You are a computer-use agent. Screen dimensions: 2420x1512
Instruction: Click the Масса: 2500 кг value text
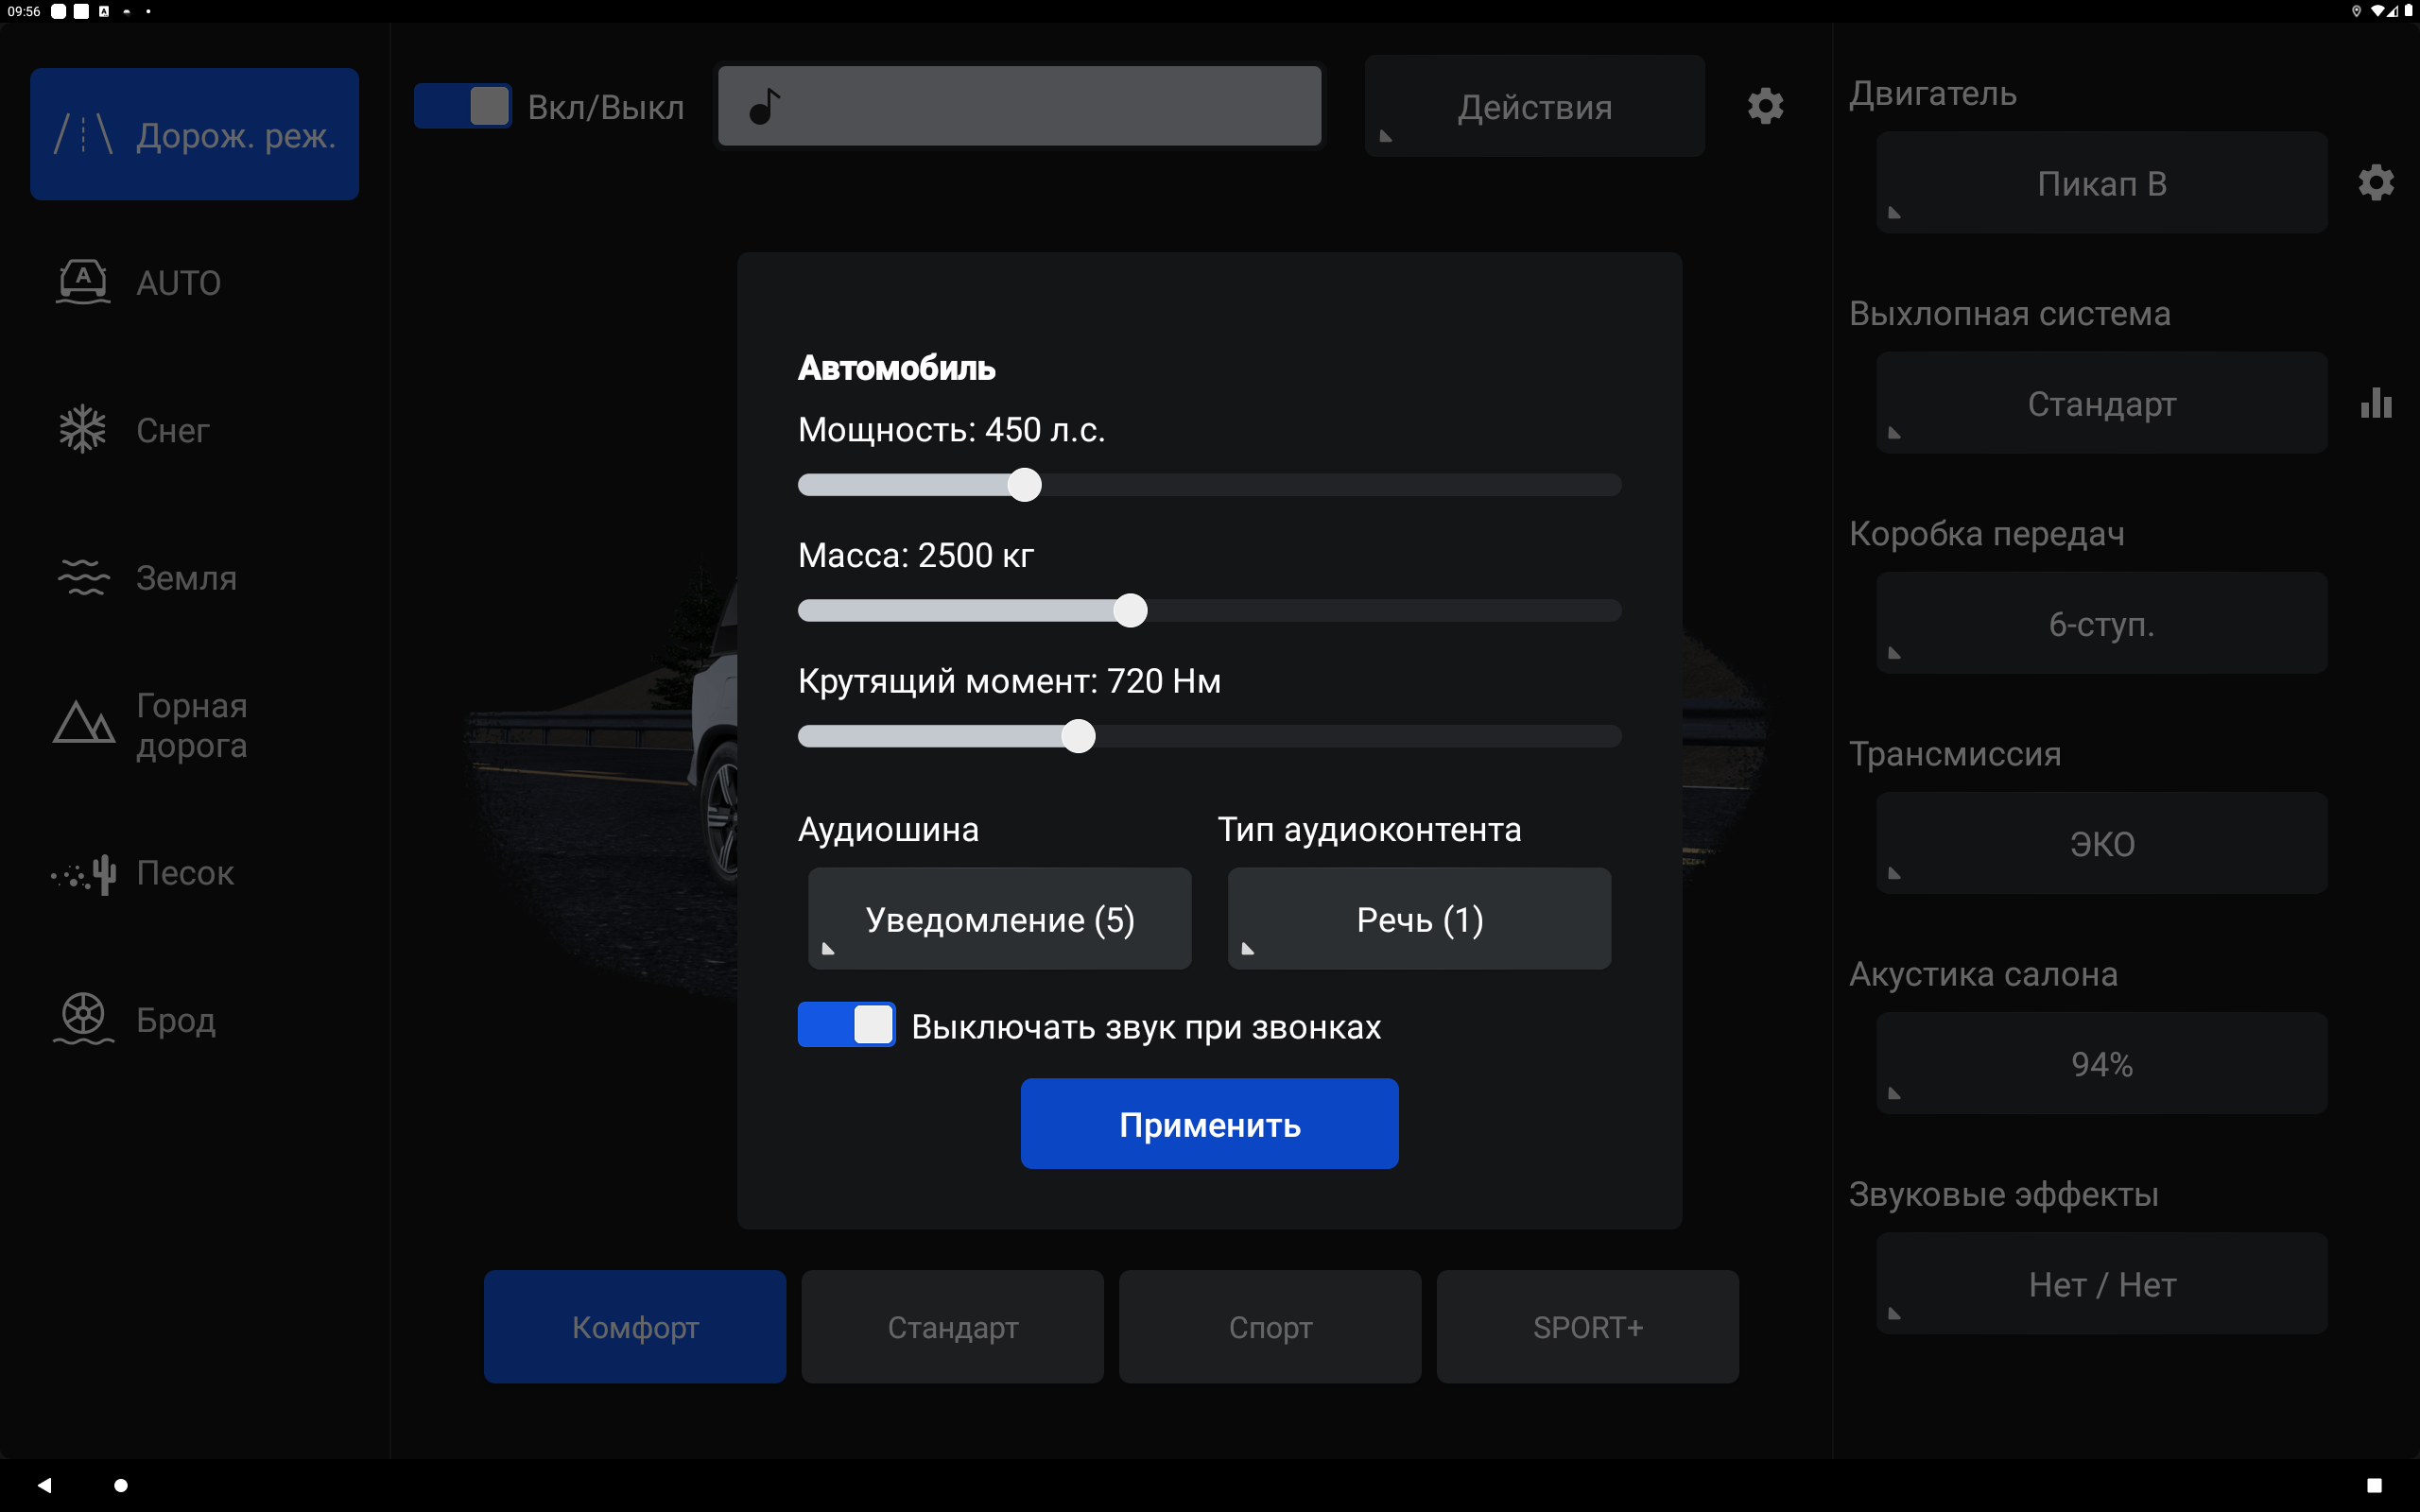pos(915,555)
